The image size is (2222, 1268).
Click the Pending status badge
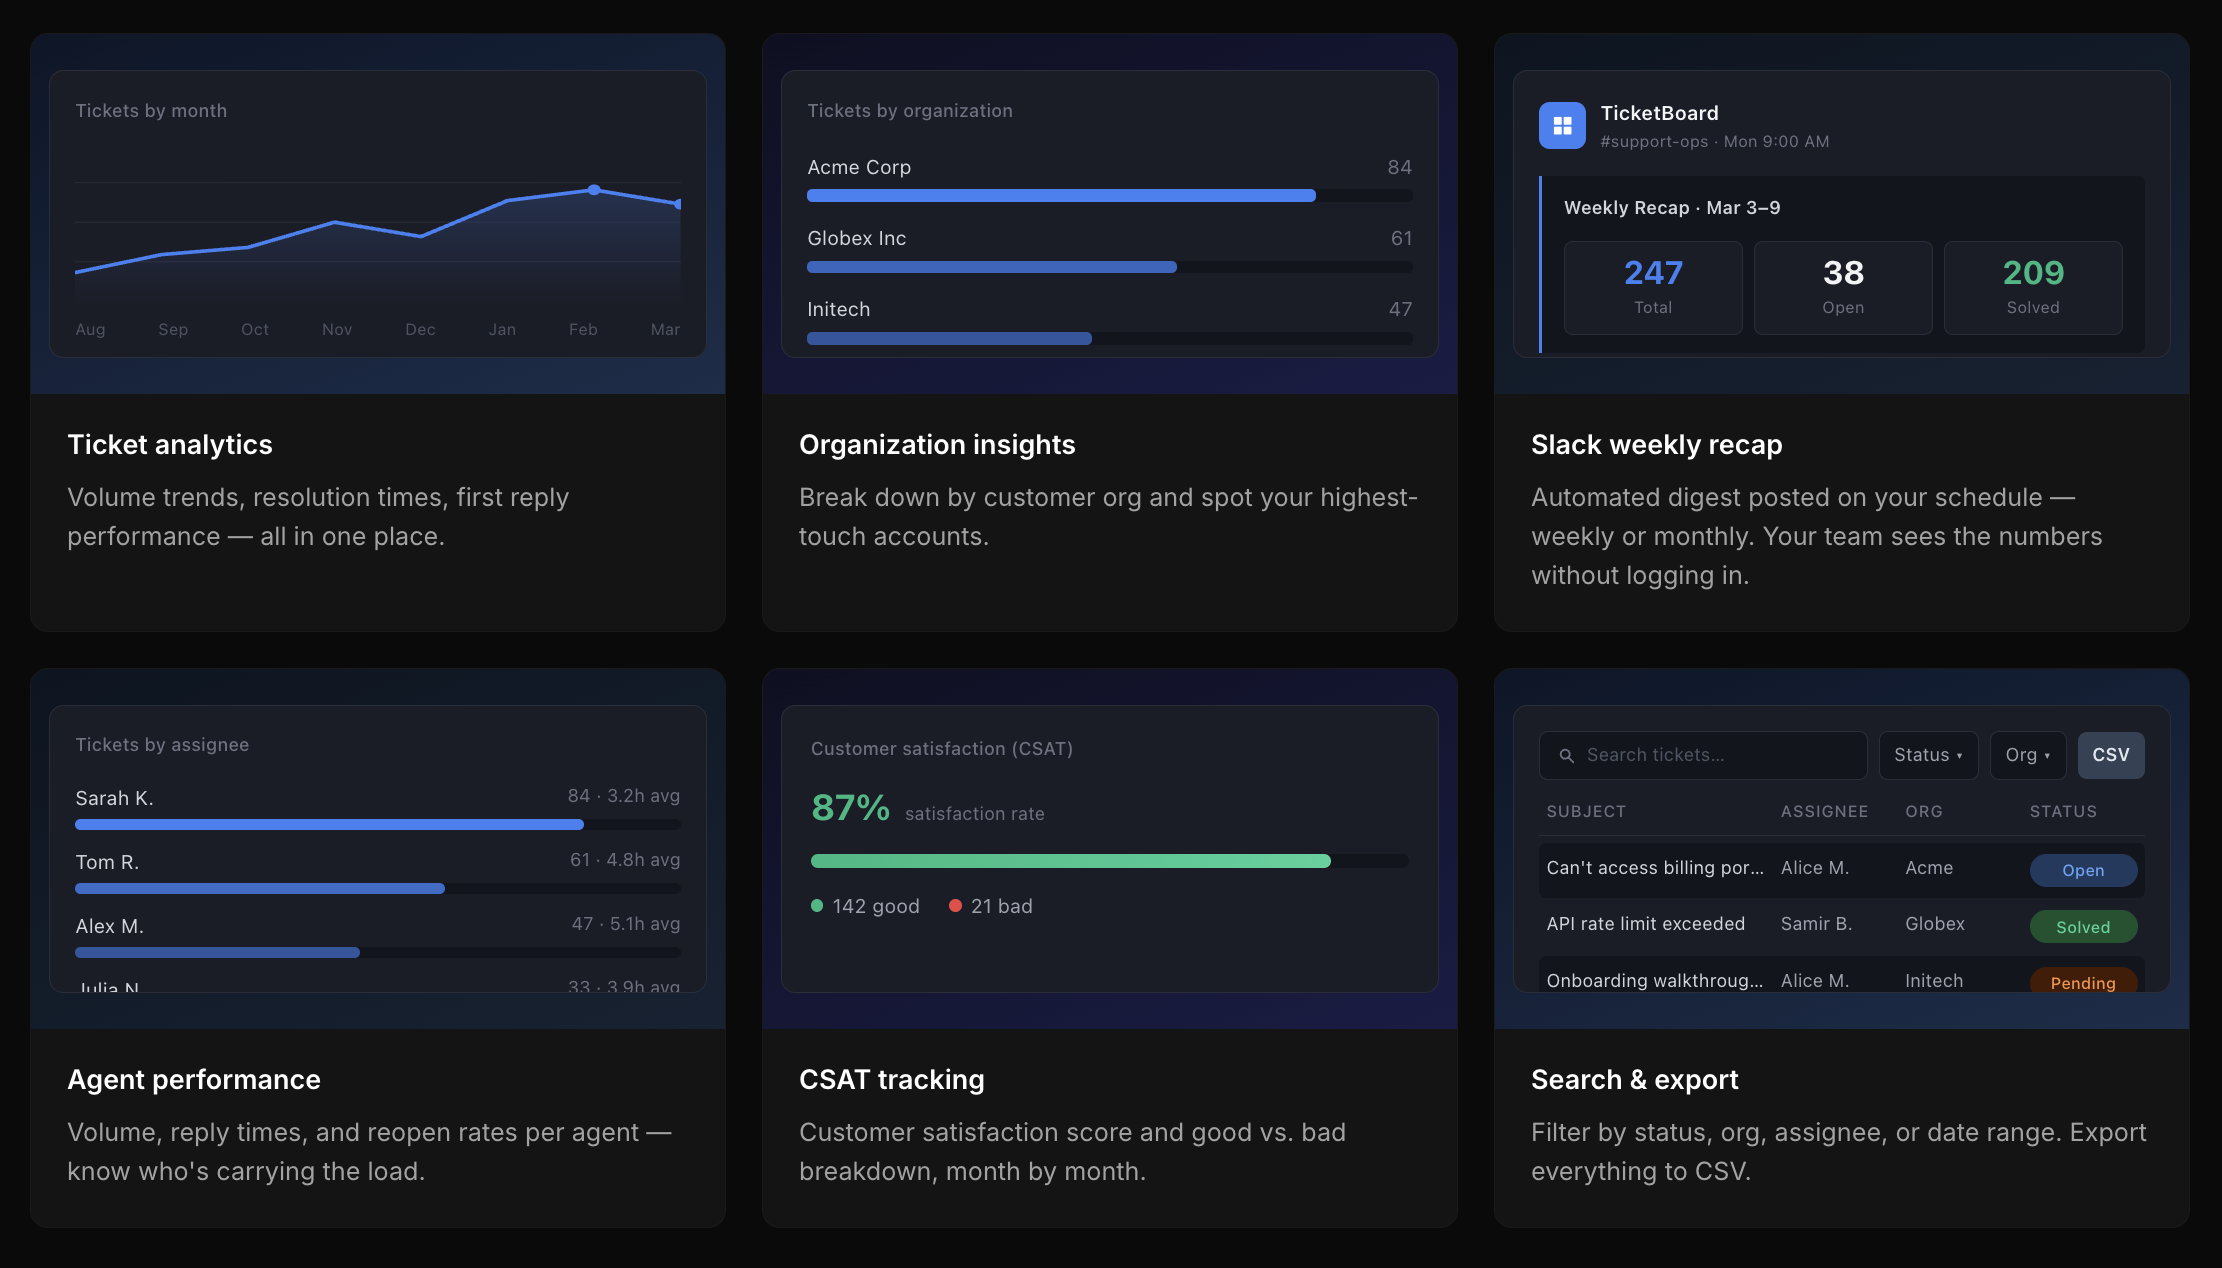(2082, 982)
